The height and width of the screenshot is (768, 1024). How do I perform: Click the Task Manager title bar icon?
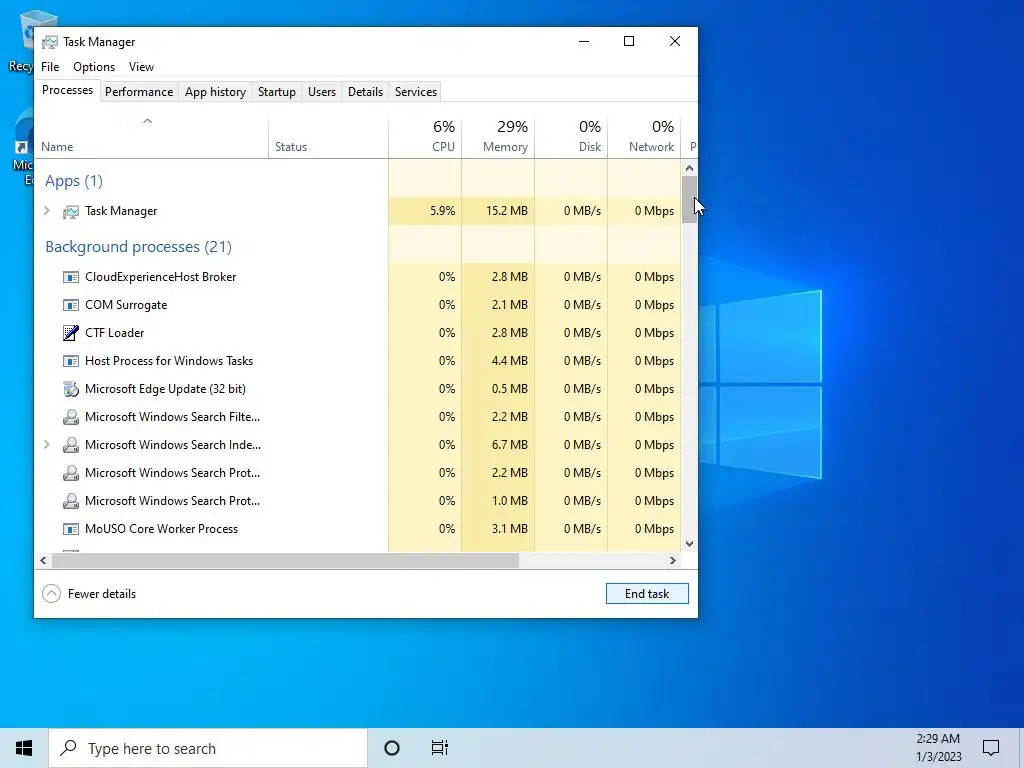(x=49, y=42)
